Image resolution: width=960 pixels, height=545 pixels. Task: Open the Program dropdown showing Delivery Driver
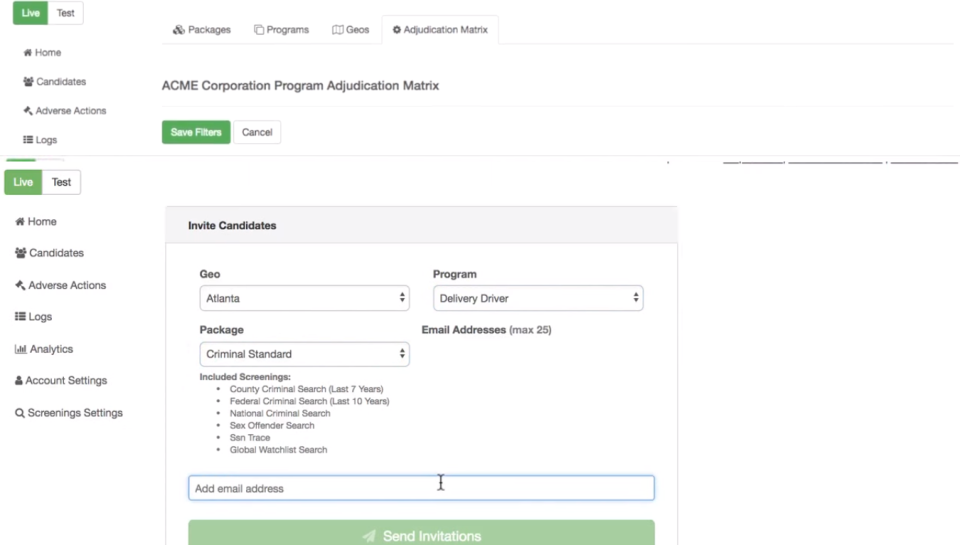(538, 298)
